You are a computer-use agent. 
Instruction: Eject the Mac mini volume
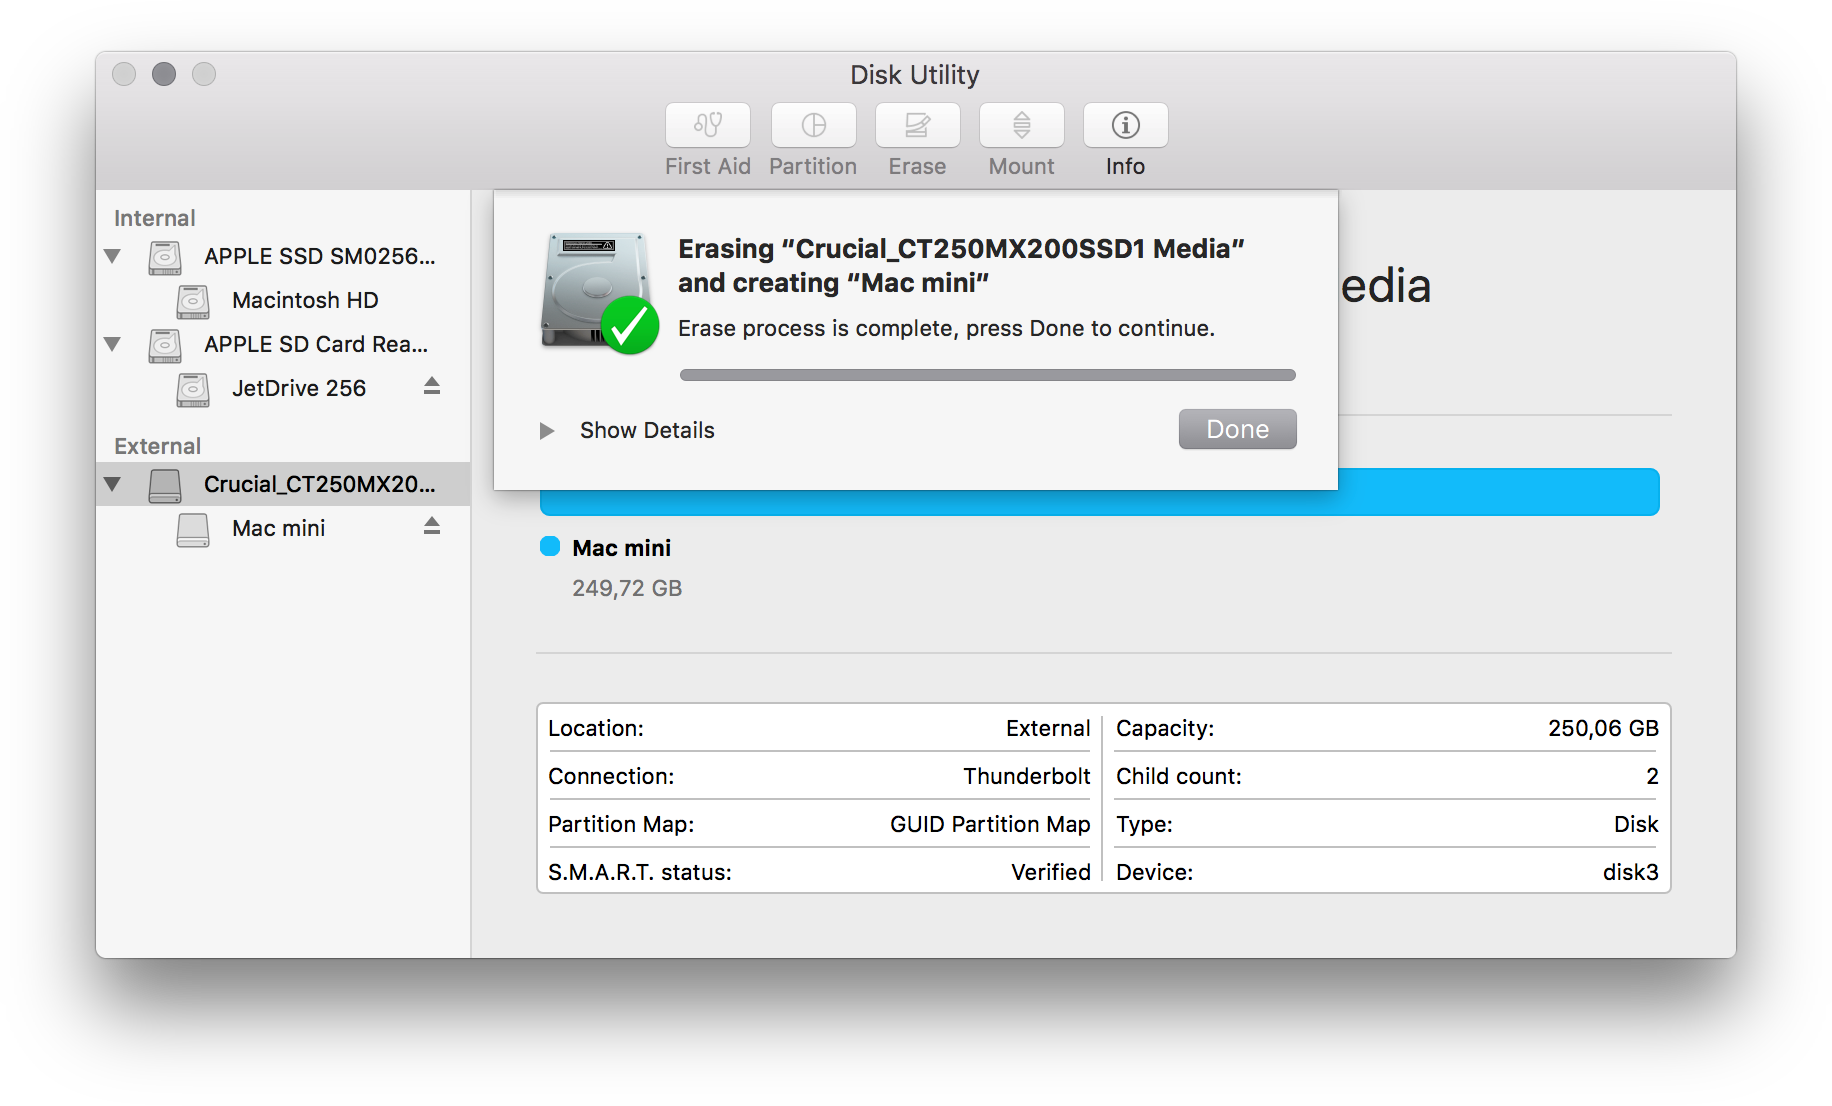point(432,526)
